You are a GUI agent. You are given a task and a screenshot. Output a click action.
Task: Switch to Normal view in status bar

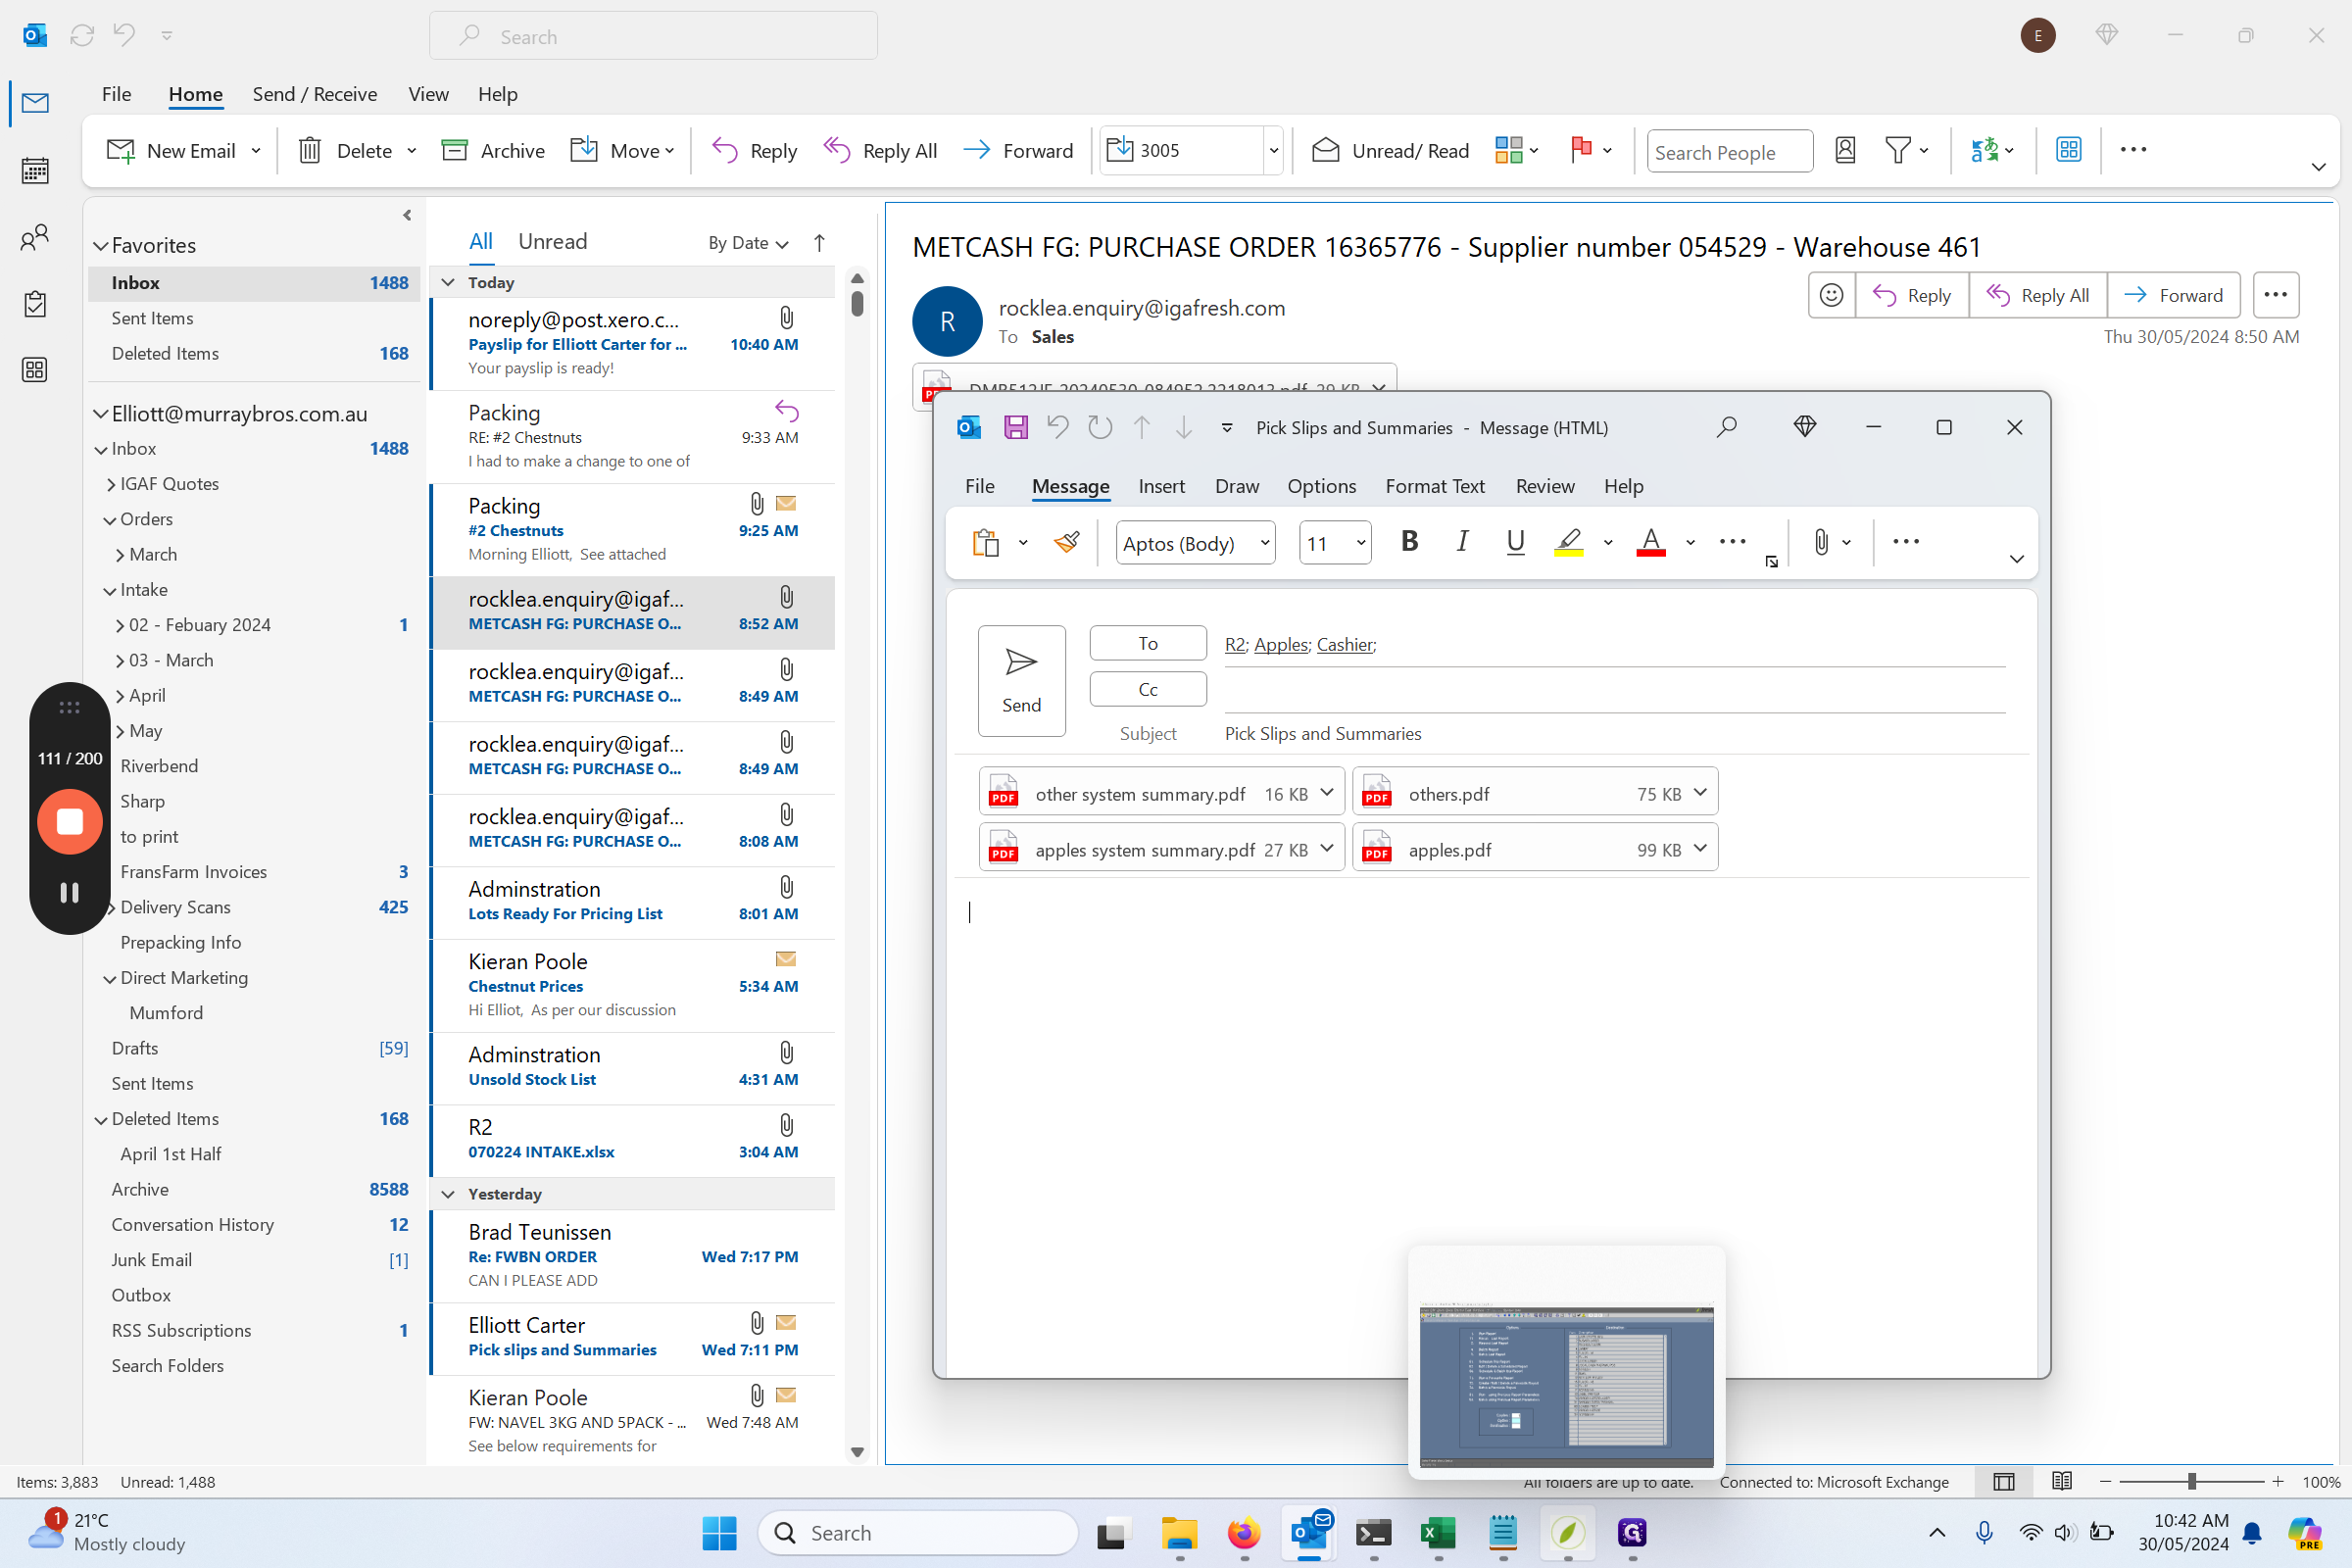point(2003,1481)
